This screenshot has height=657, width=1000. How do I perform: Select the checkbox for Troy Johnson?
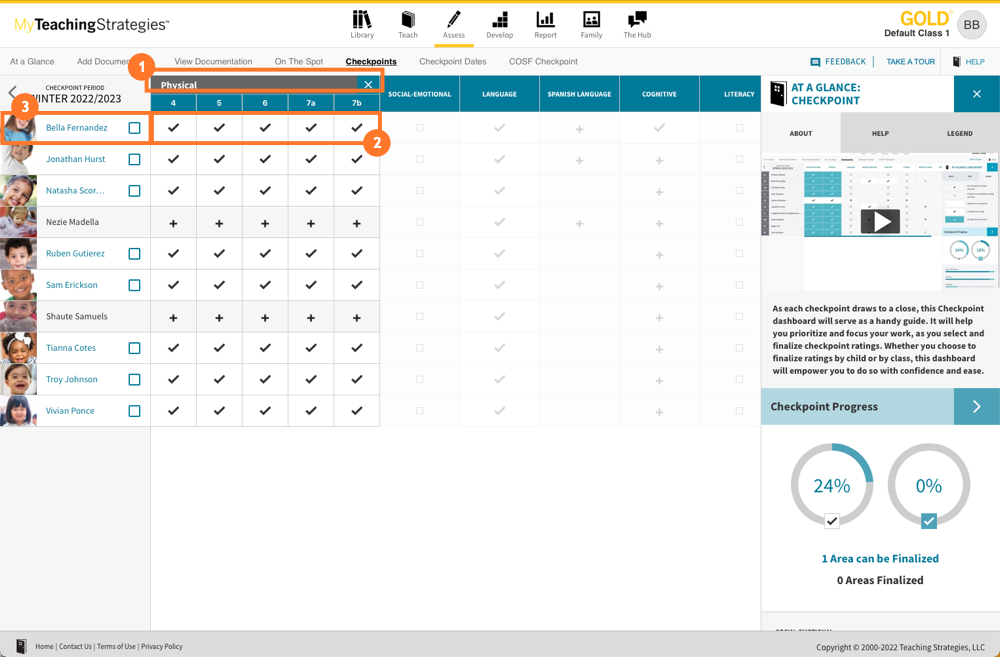(134, 380)
